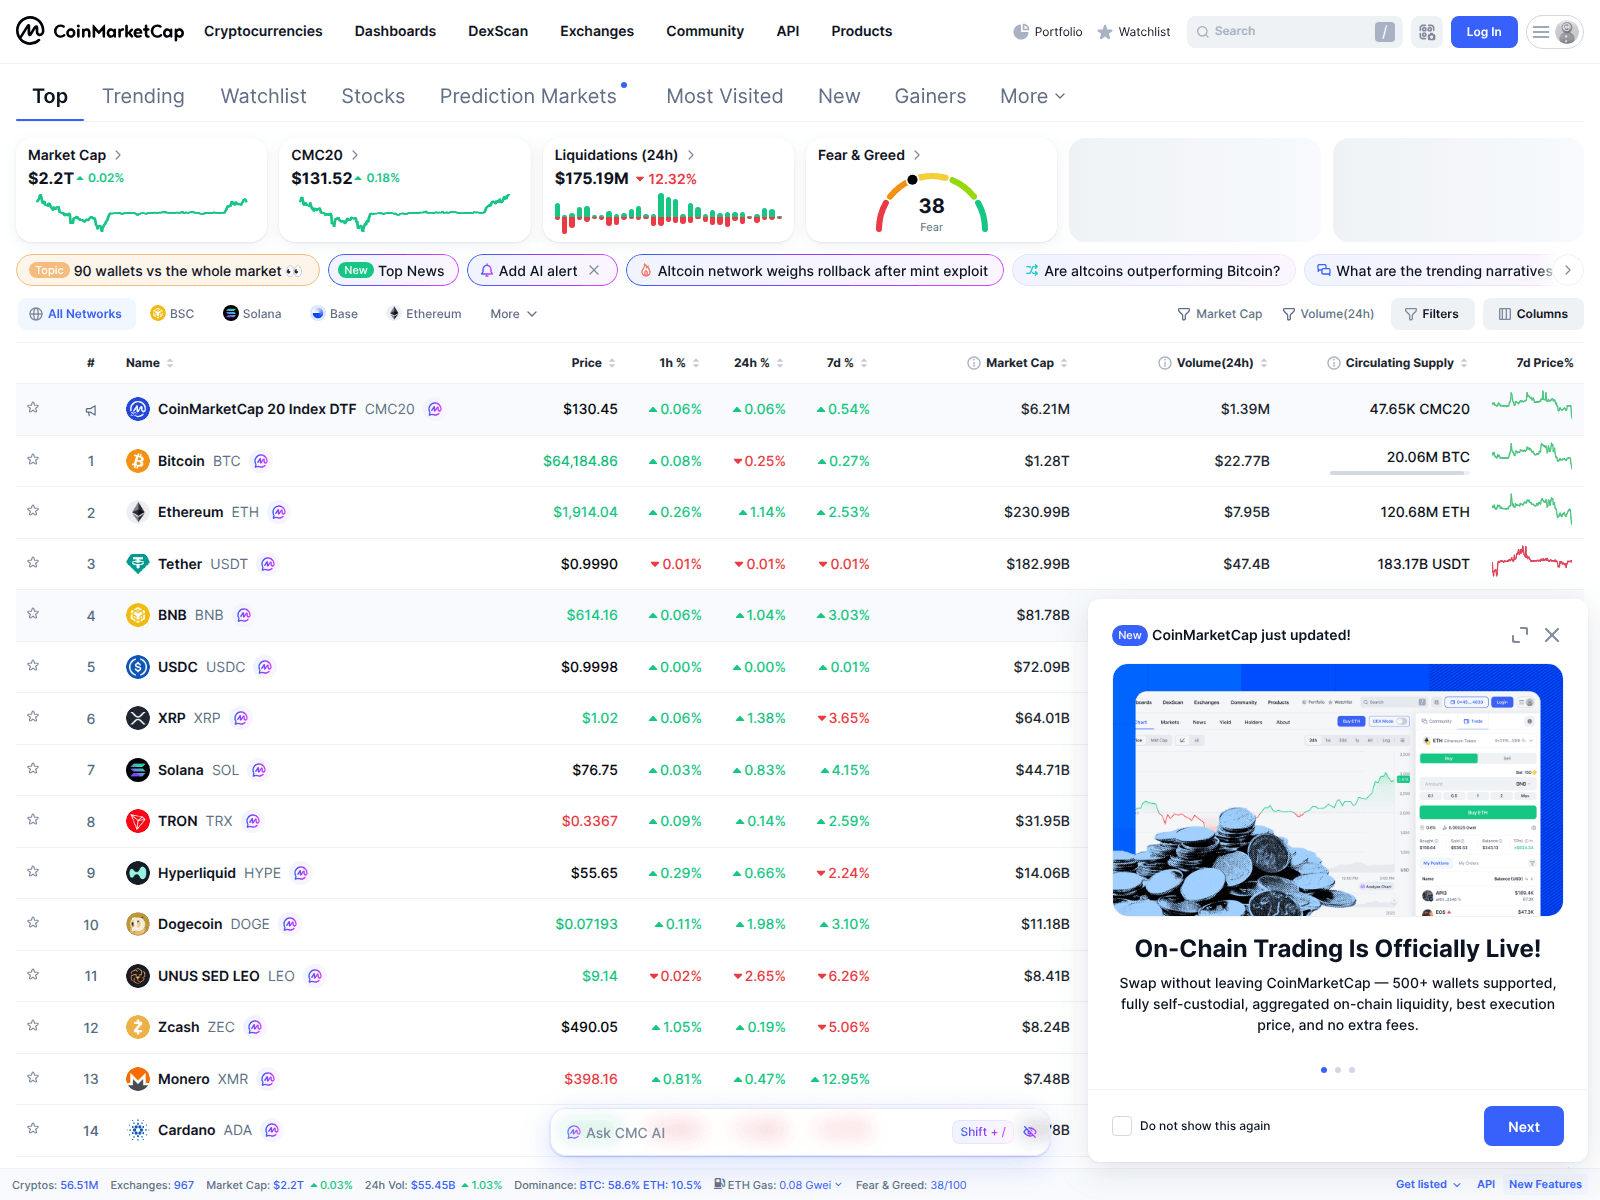Star Bitcoin to add to watchlist
The height and width of the screenshot is (1200, 1600).
(33, 460)
